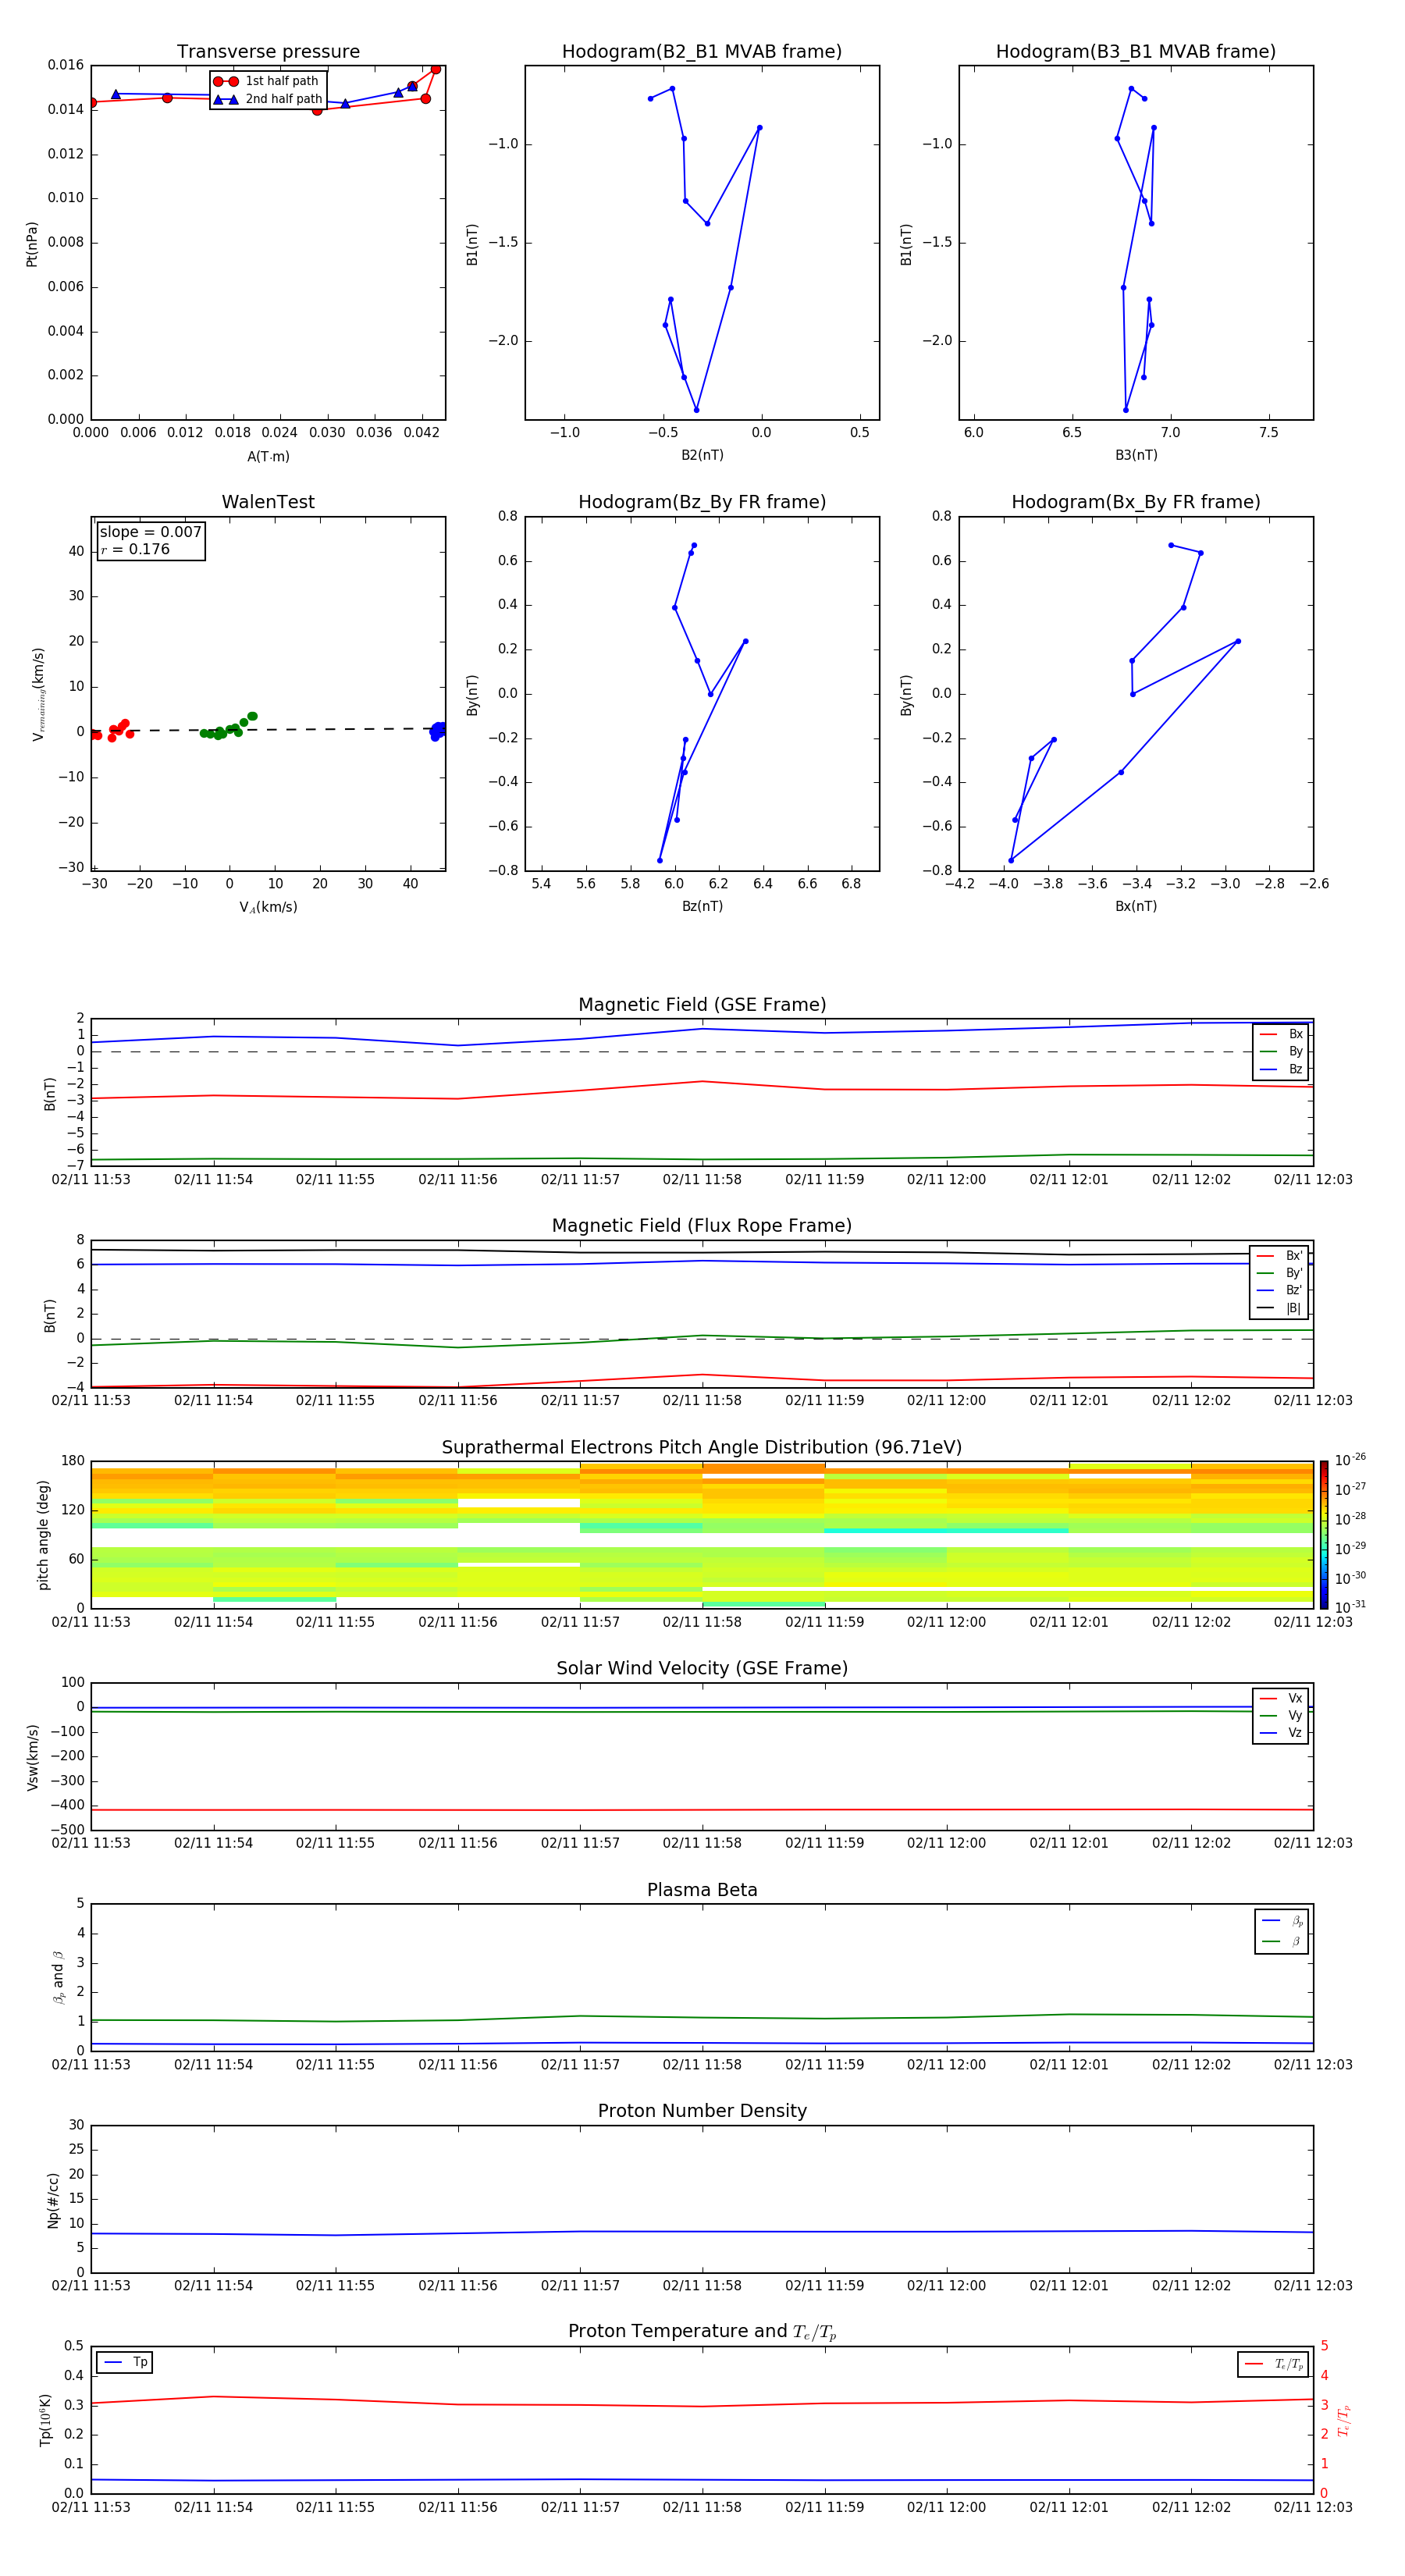
Task: Click the 'Proton Temperature and Te/Tp' title
Action: point(702,2333)
